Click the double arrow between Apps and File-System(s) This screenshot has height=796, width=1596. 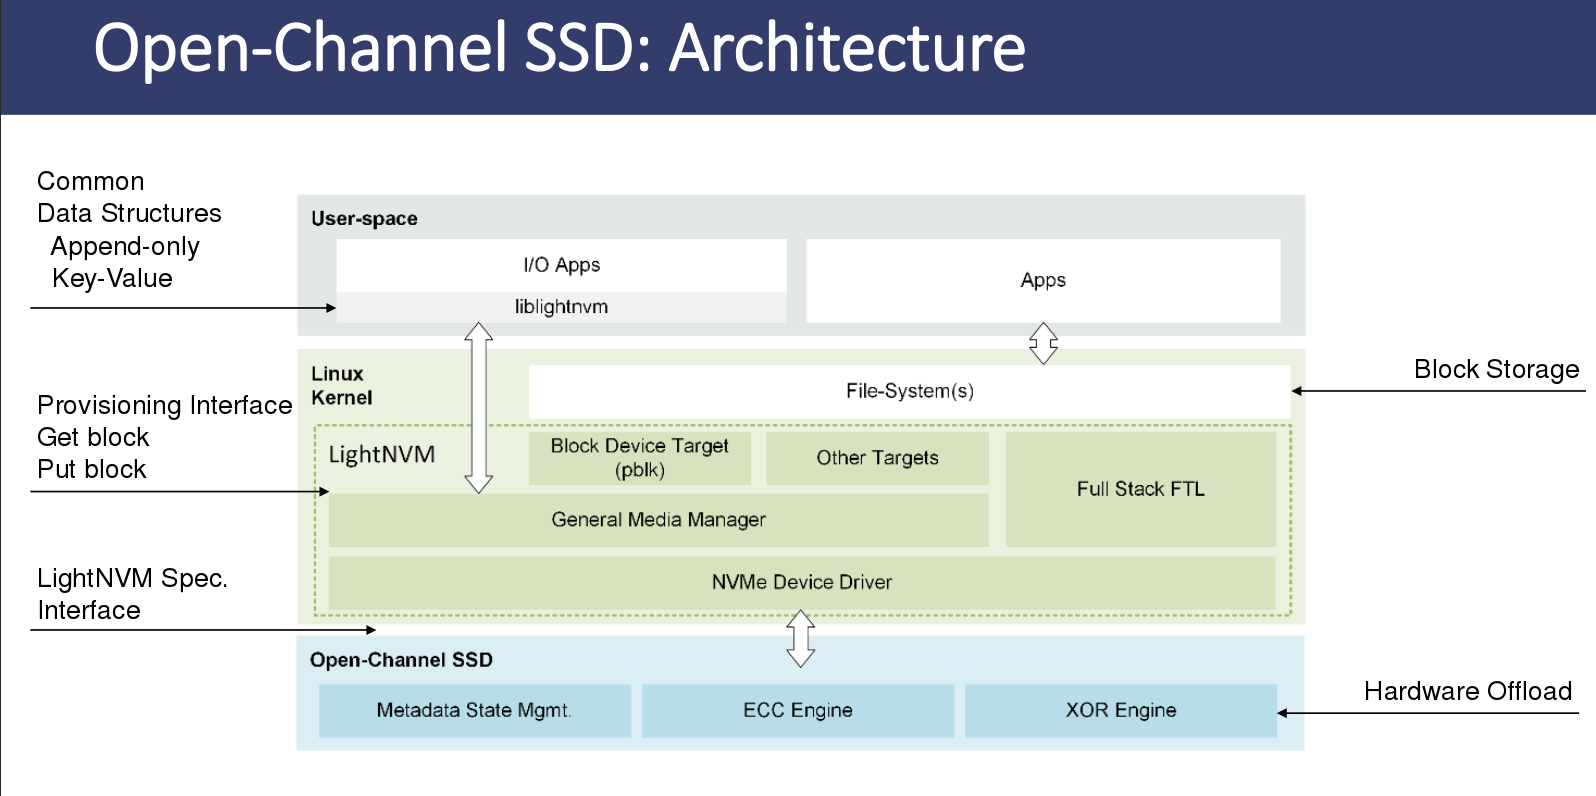[1043, 343]
